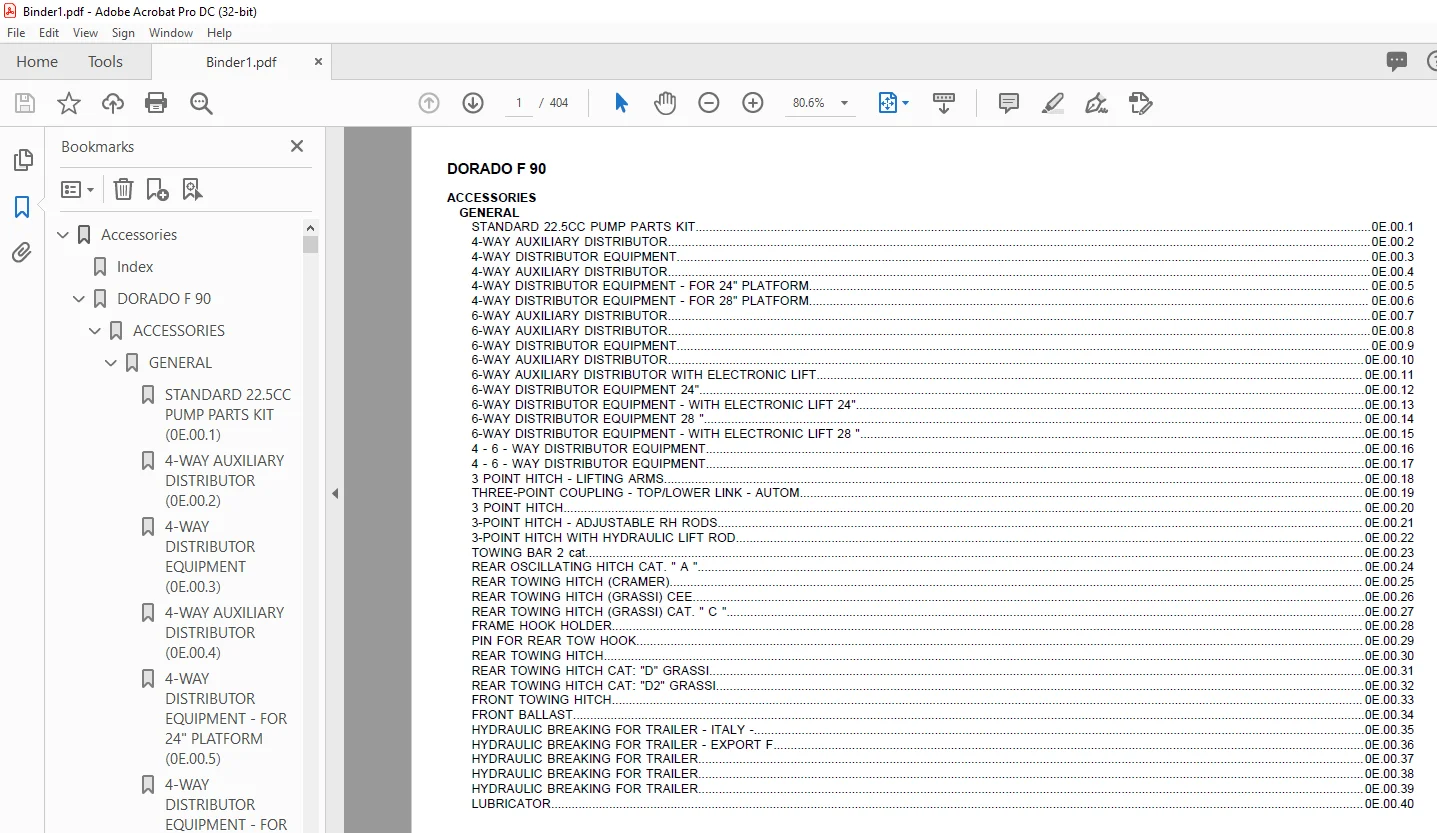Open the File menu

(x=16, y=33)
